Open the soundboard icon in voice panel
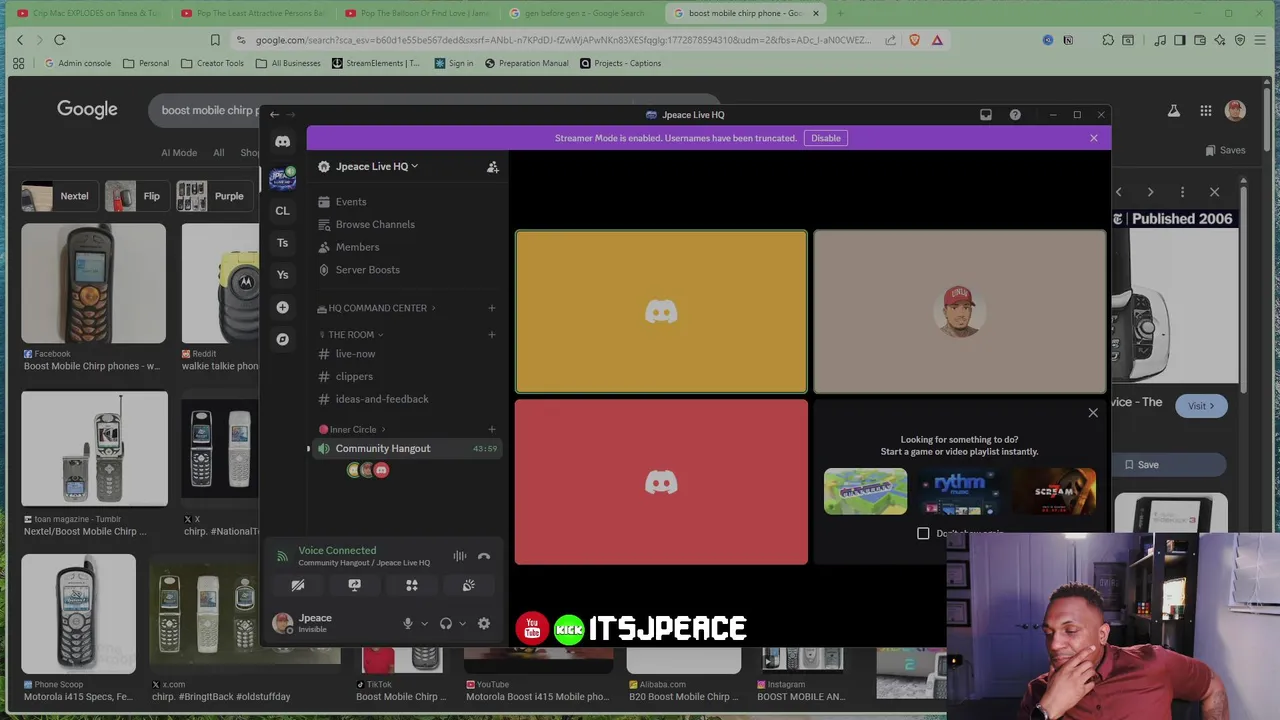The image size is (1280, 720). pyautogui.click(x=468, y=585)
